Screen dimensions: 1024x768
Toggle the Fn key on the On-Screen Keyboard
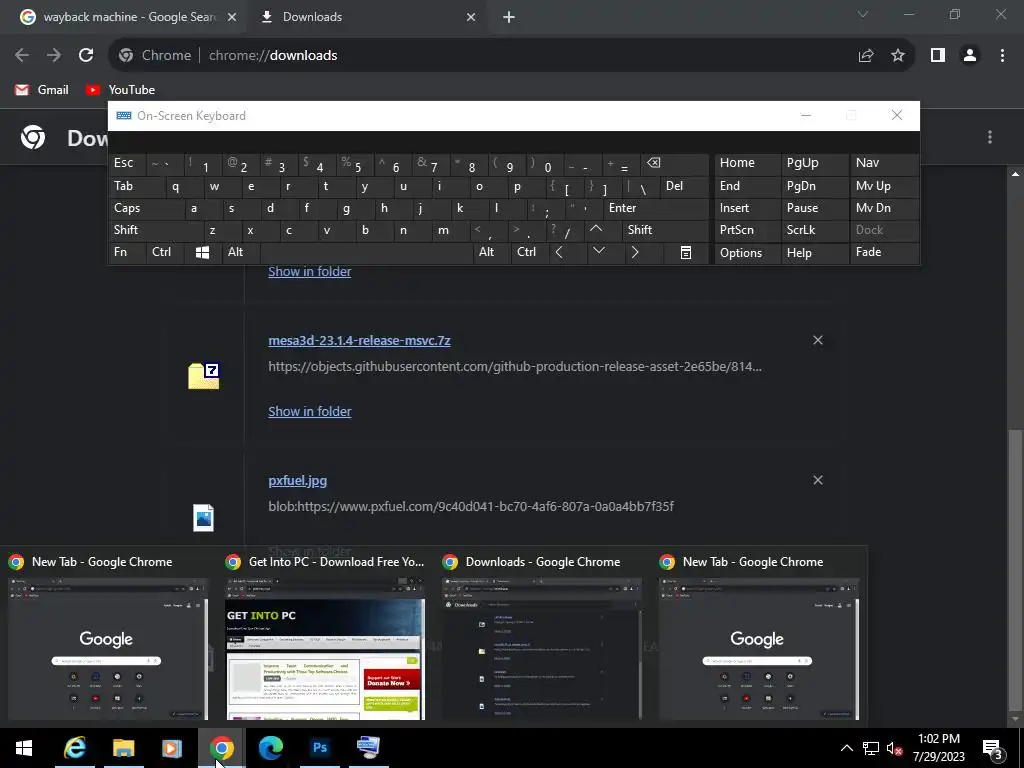(127, 252)
